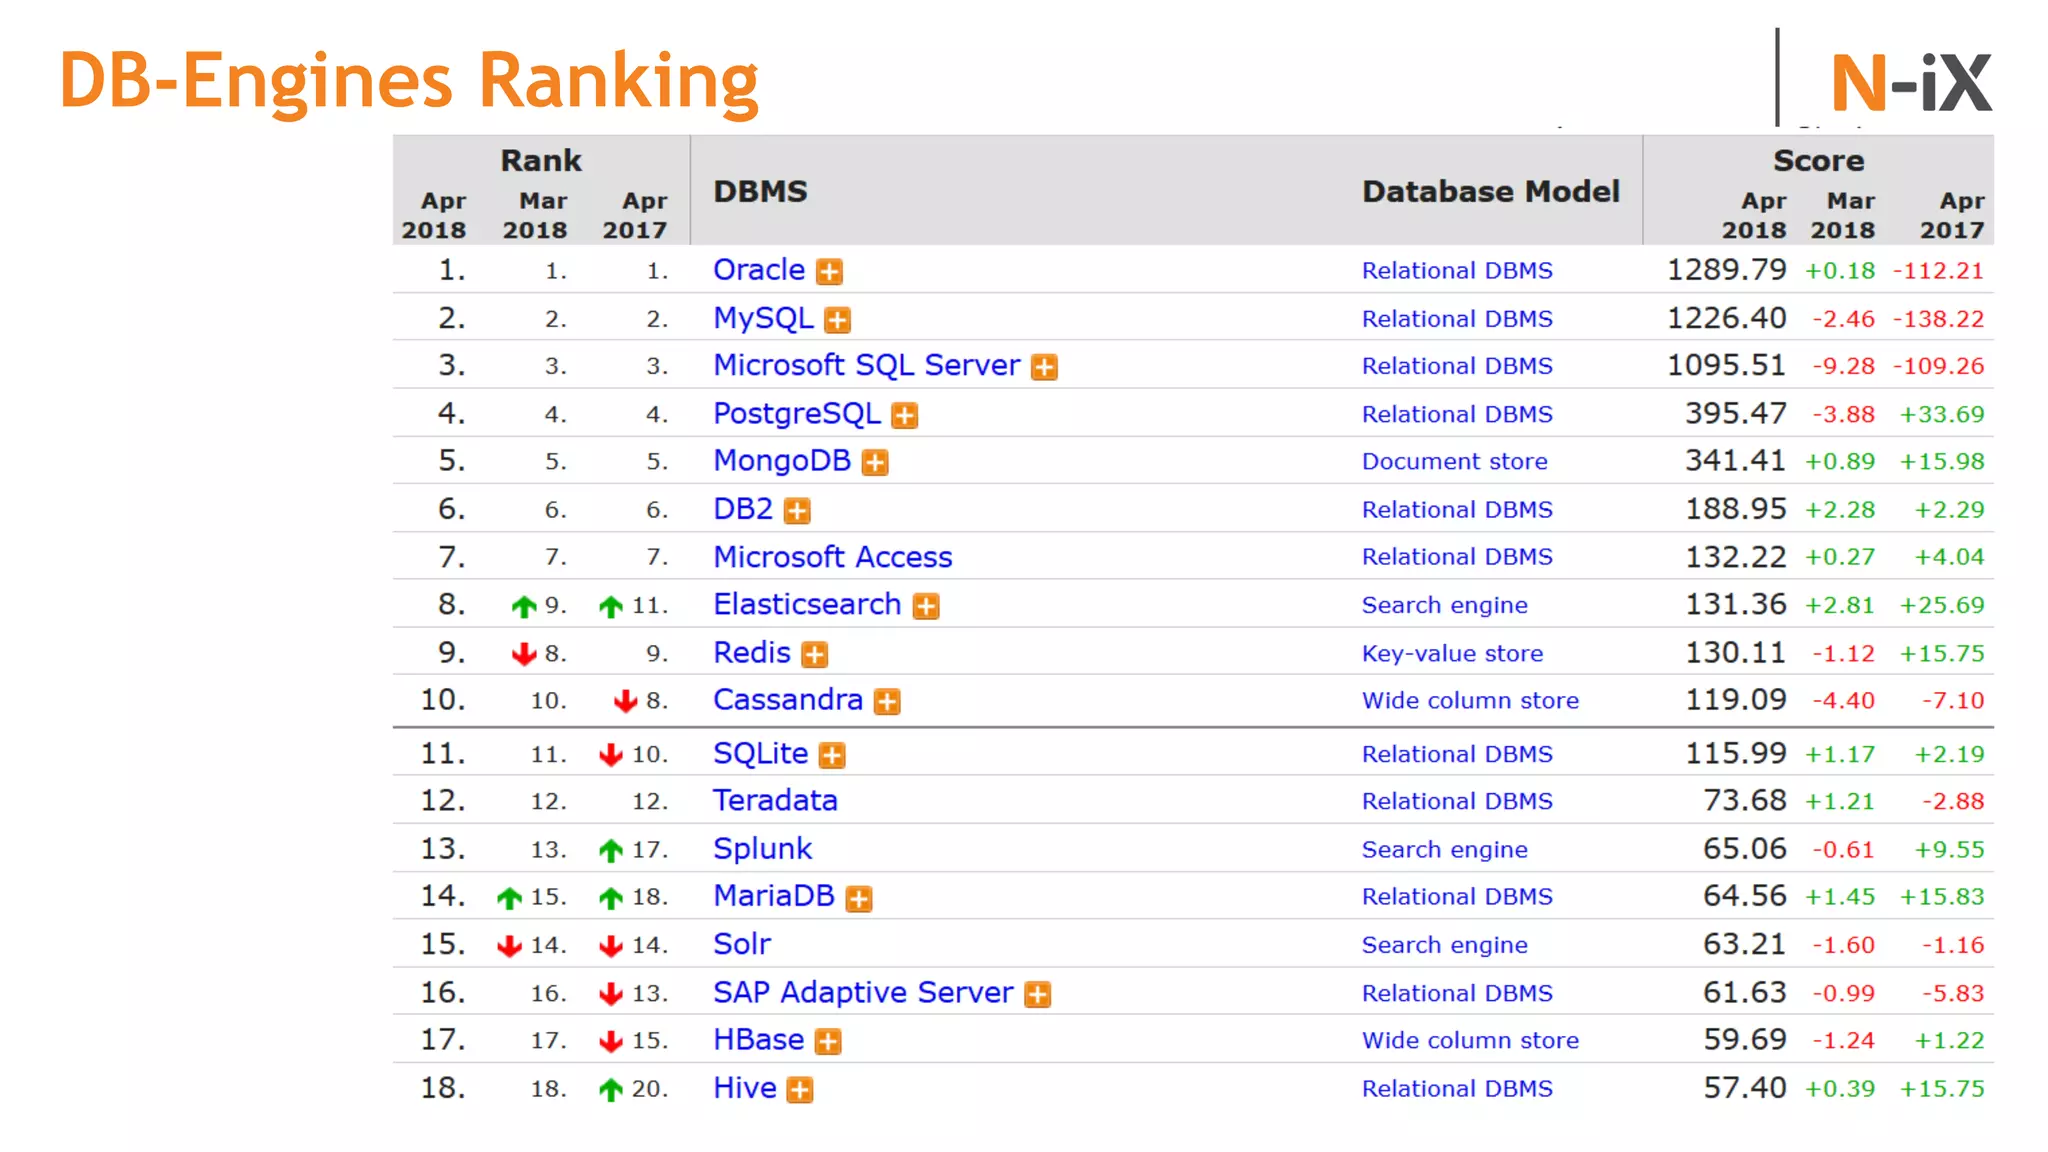Click the N-iX logo
Image resolution: width=2048 pixels, height=1152 pixels.
click(1911, 82)
